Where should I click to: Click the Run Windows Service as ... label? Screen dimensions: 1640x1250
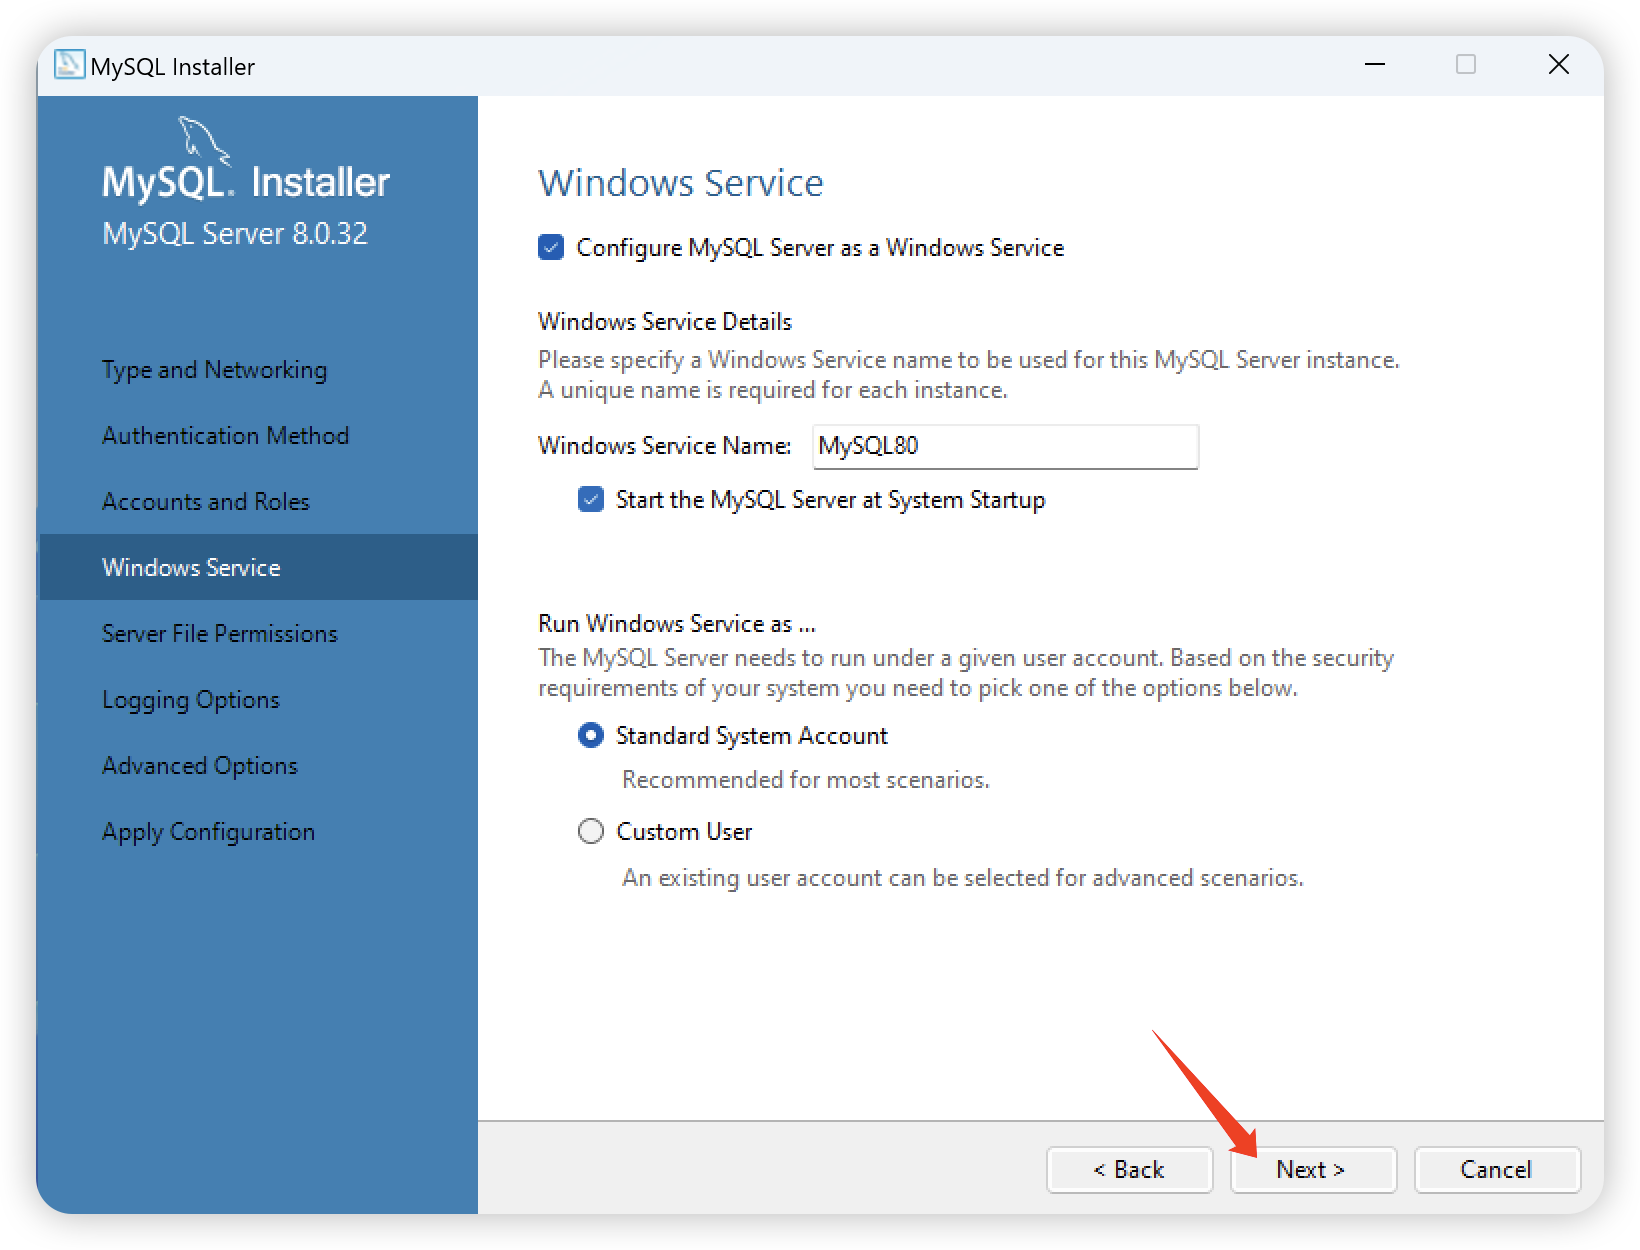click(x=677, y=623)
